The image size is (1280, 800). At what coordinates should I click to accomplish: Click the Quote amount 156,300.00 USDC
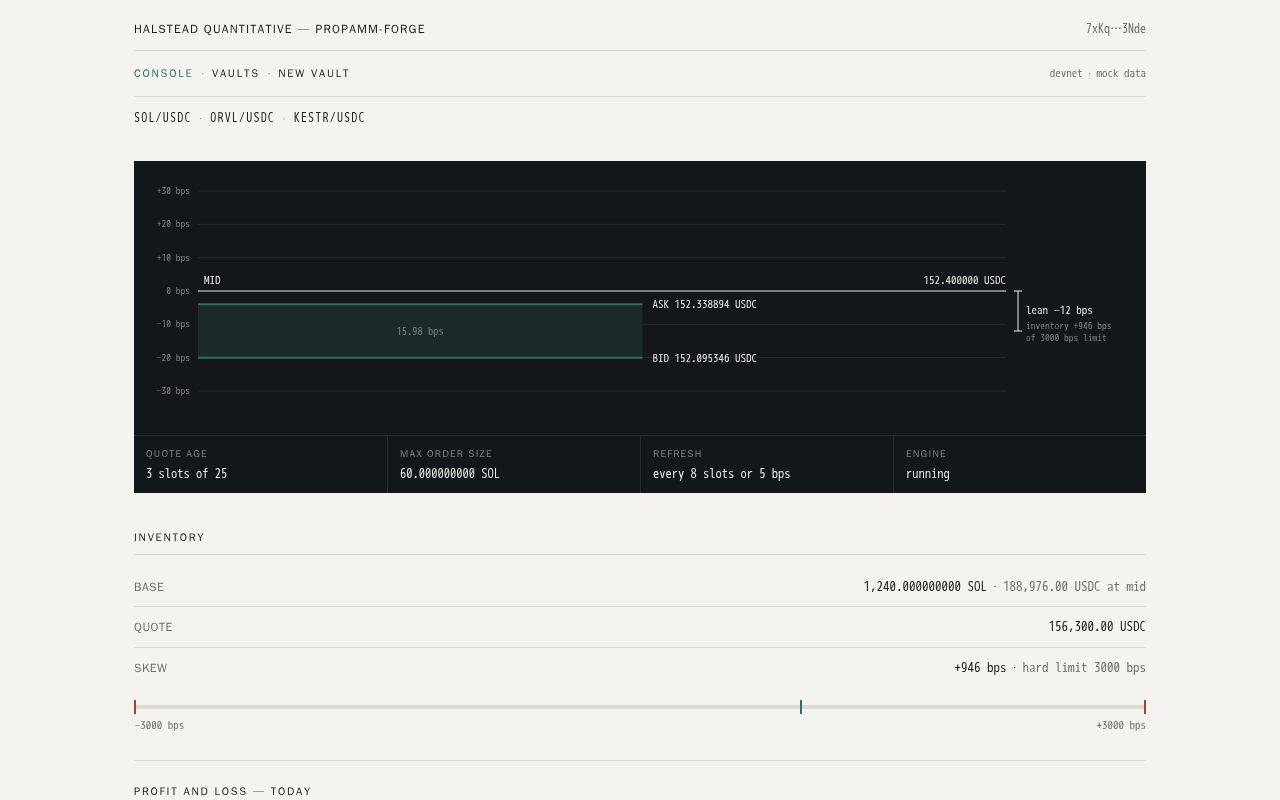[x=1097, y=627]
